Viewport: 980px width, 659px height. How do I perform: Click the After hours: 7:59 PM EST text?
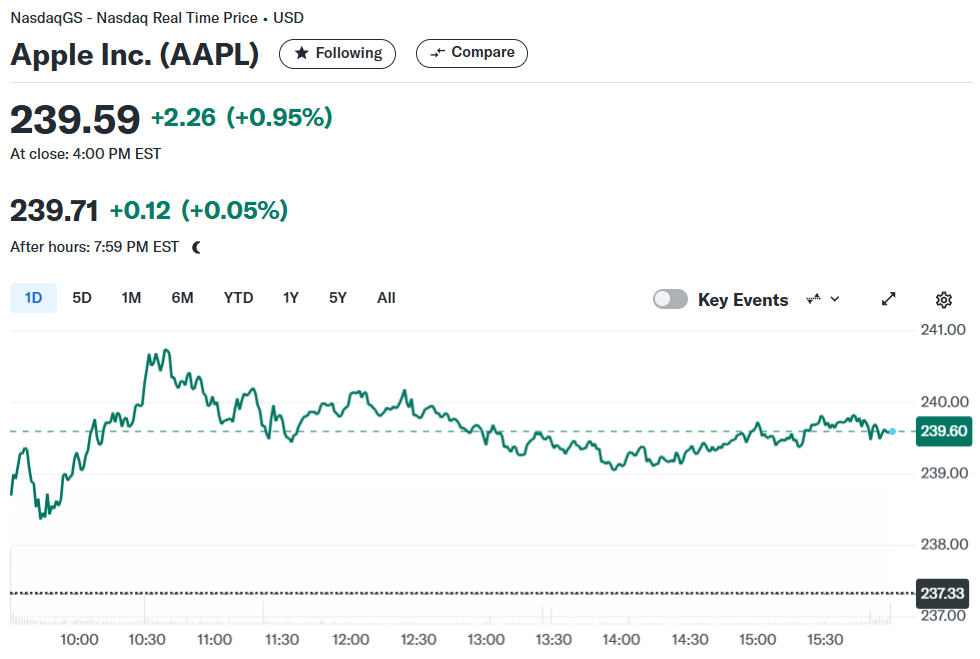94,247
